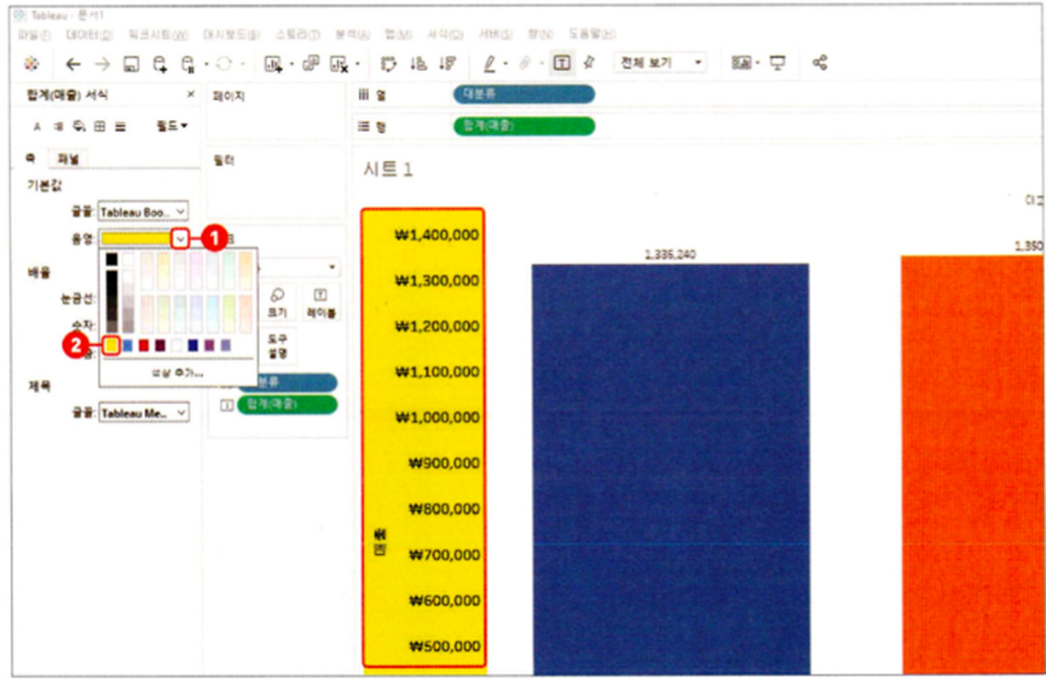Open dropdown arrow beside Highlight pen icon
The height and width of the screenshot is (679, 1046).
(x=506, y=65)
